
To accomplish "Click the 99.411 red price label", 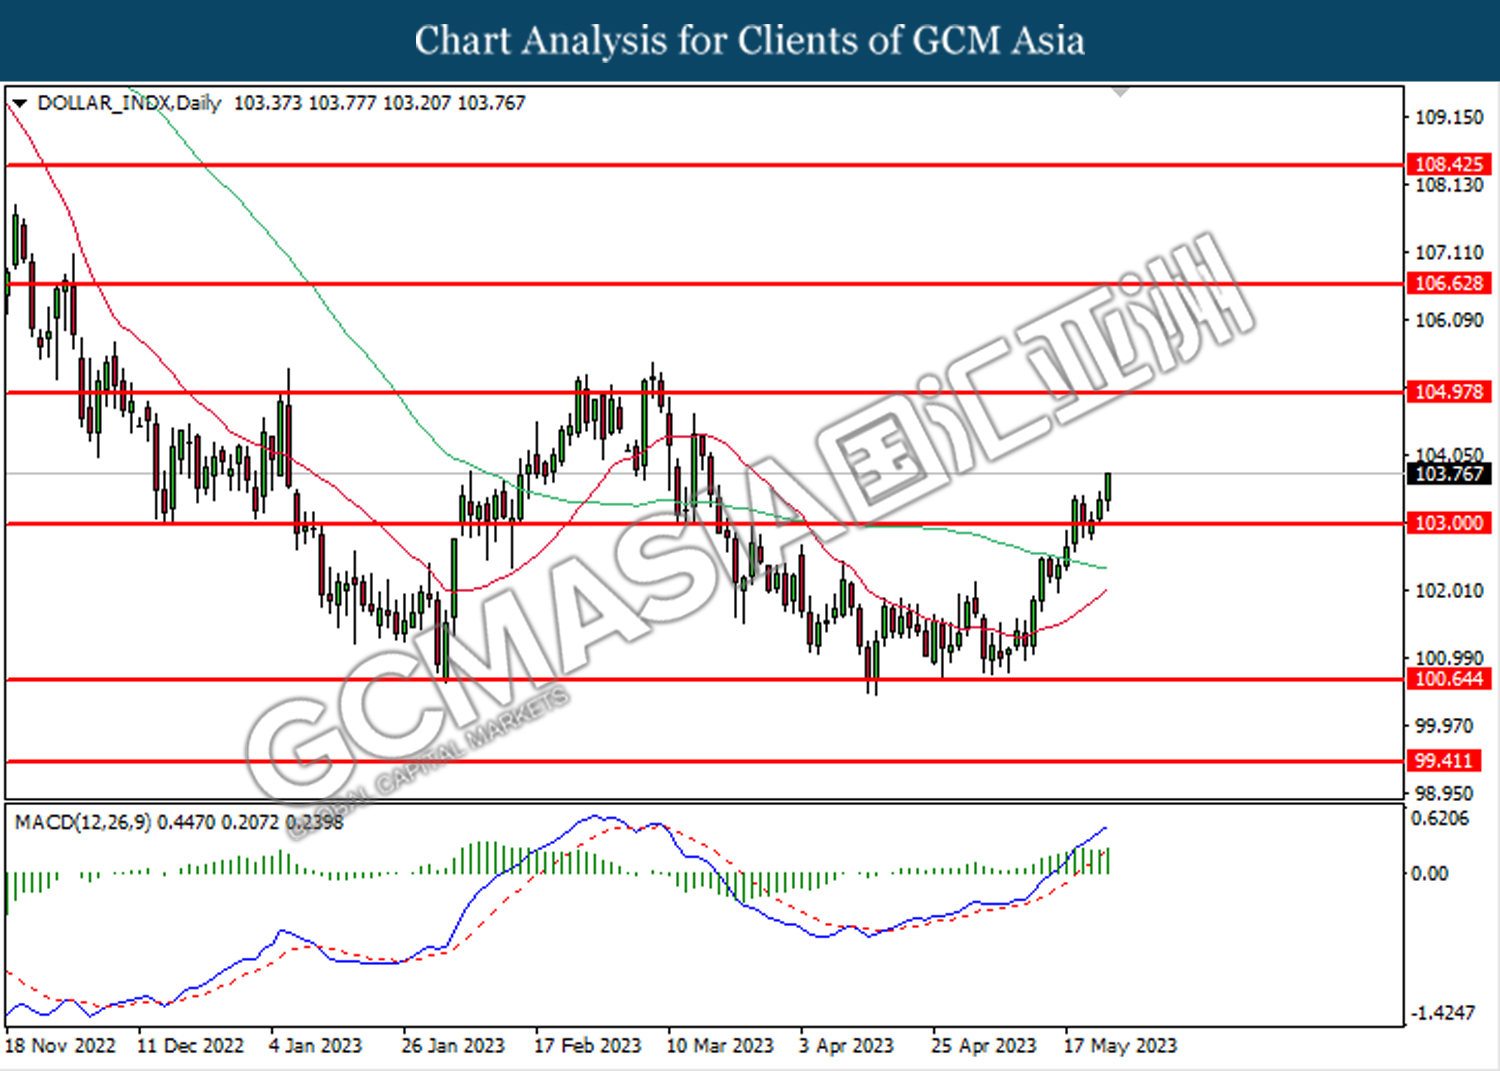I will coord(1444,761).
